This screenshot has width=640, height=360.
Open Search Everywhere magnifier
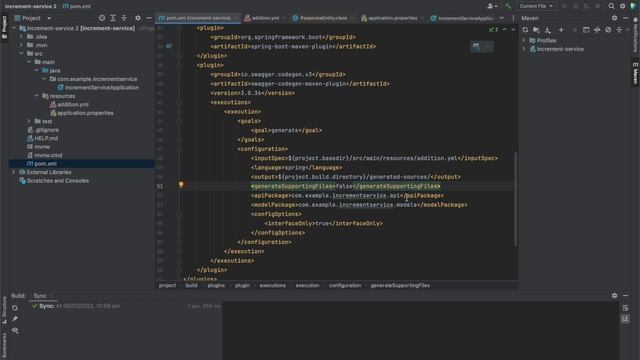click(611, 6)
